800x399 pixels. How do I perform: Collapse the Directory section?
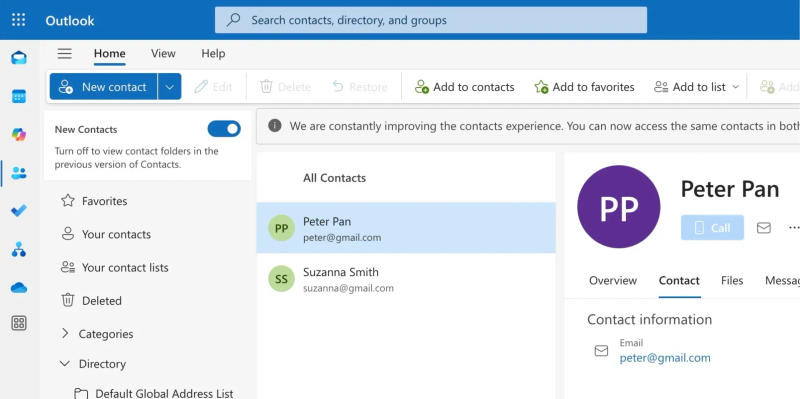(65, 364)
